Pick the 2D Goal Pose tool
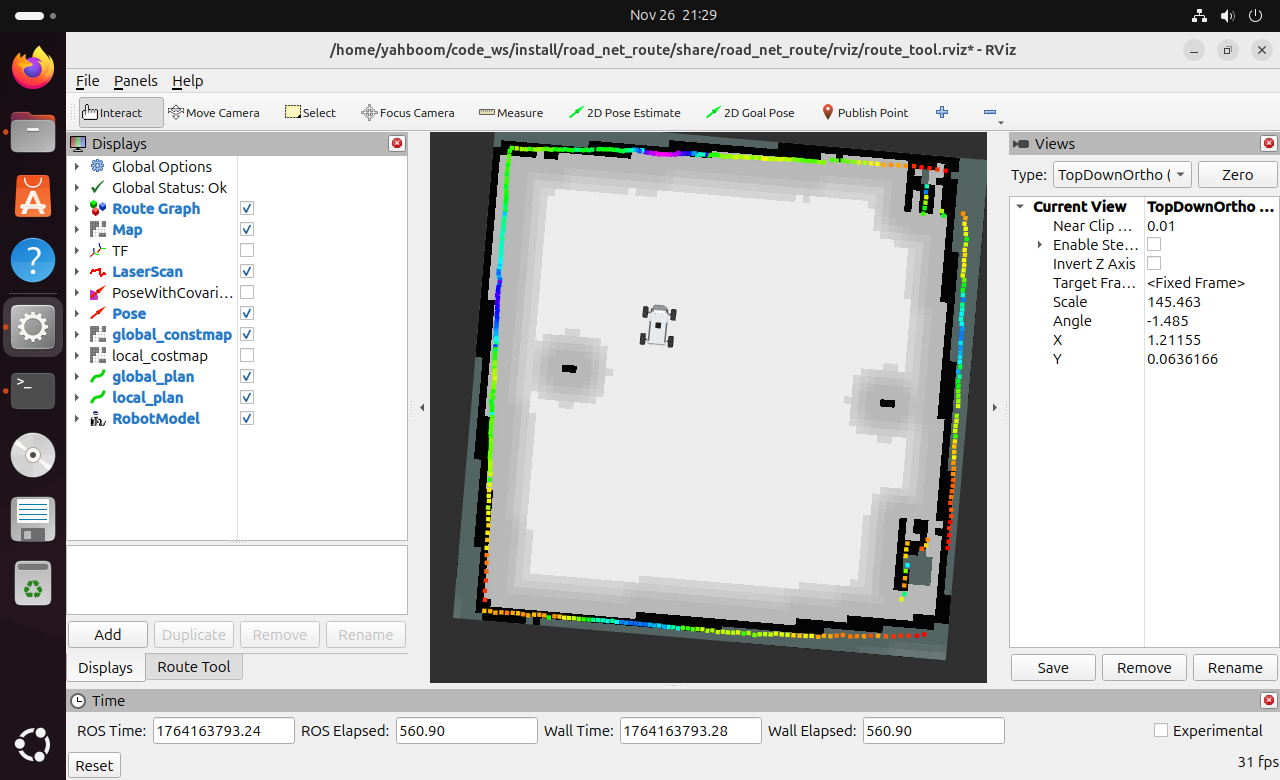1280x780 pixels. (x=750, y=113)
